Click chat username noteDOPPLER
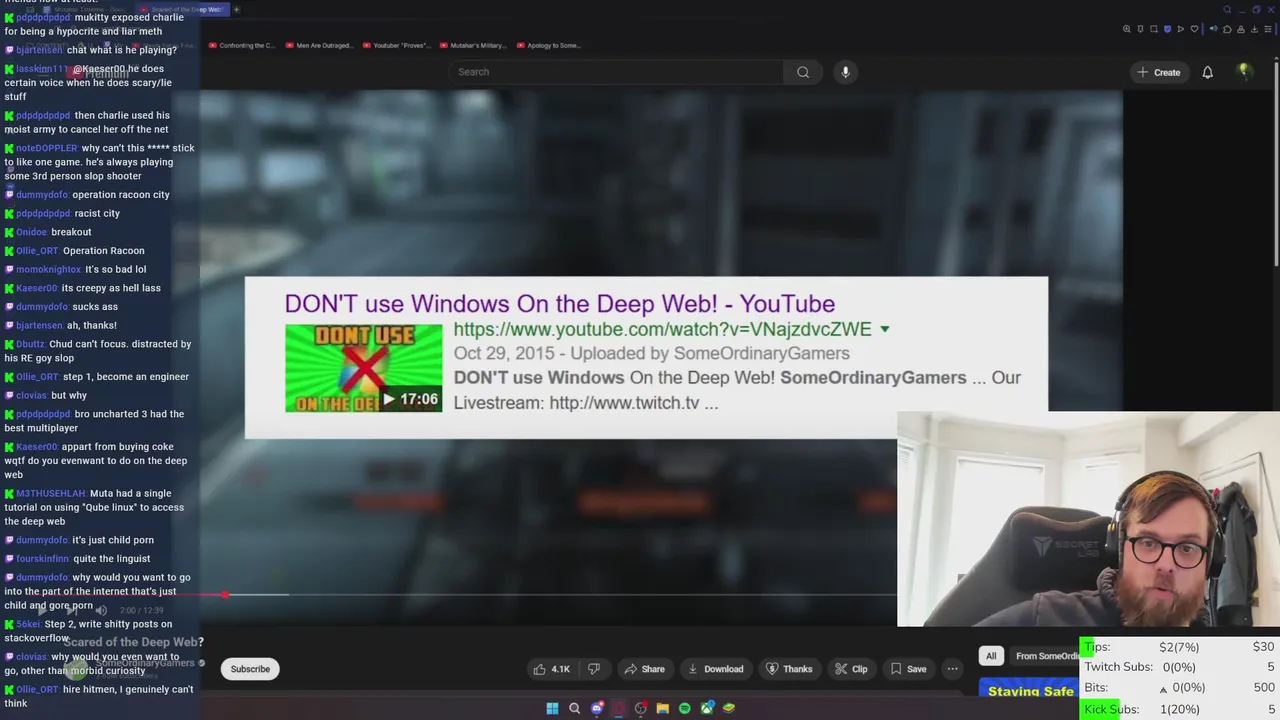Viewport: 1280px width, 720px height. coord(46,148)
